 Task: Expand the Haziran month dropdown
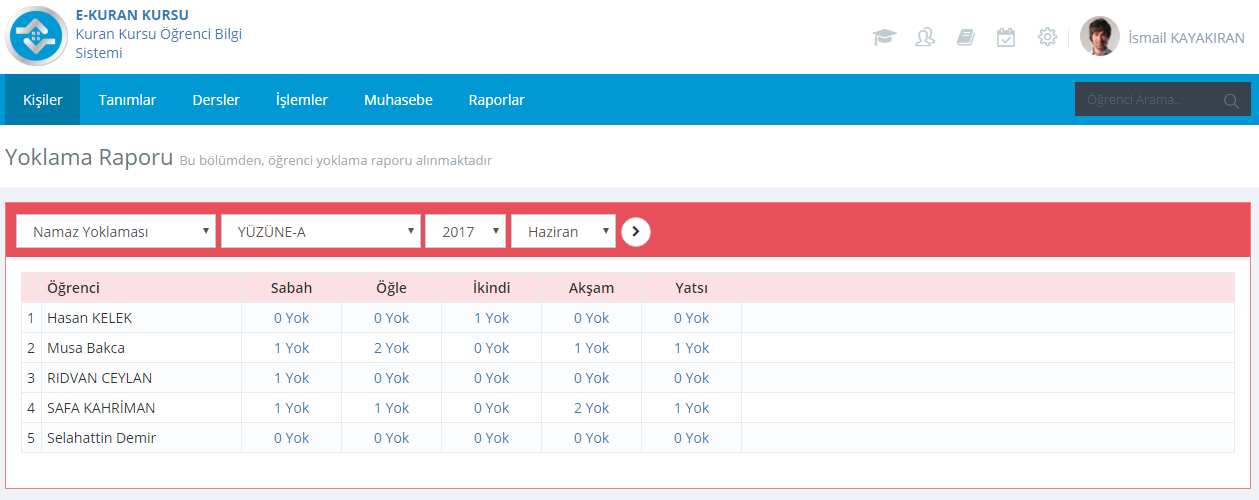click(x=563, y=232)
